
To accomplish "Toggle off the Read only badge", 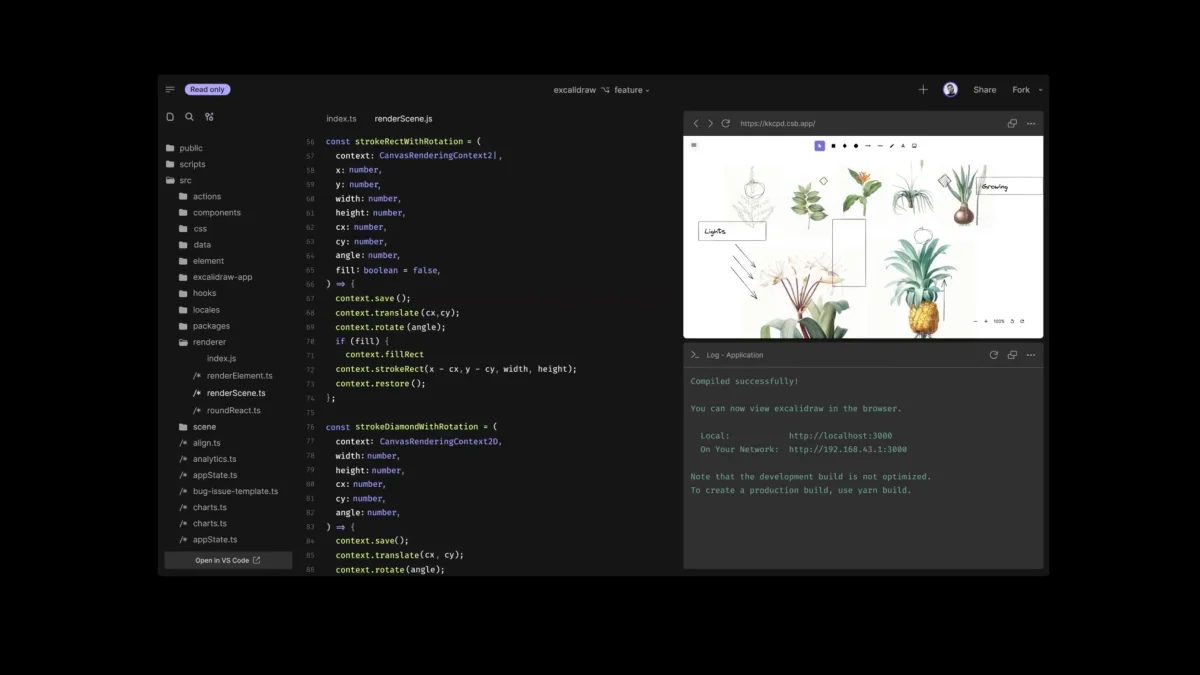I will 207,89.
